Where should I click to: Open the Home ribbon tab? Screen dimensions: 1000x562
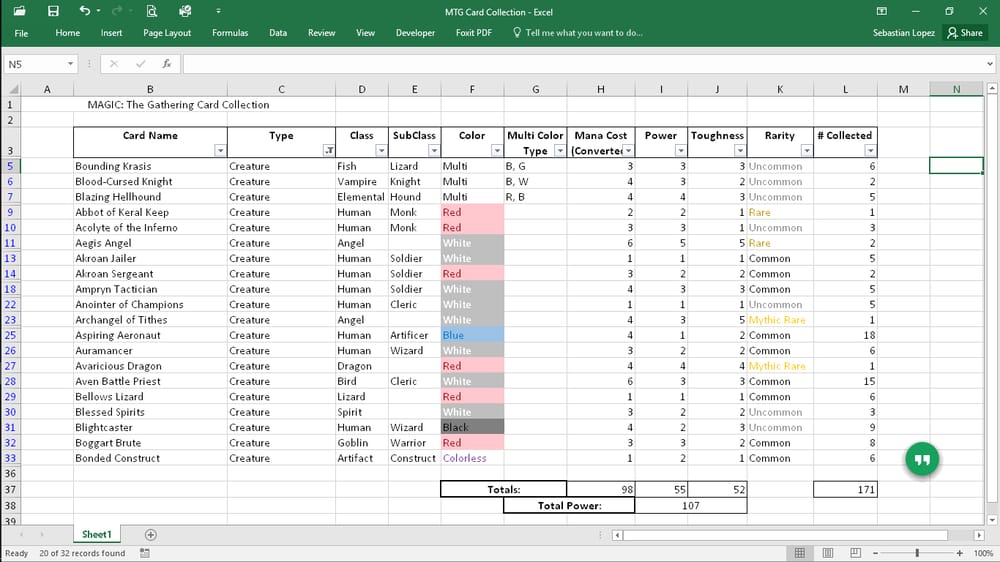point(68,33)
